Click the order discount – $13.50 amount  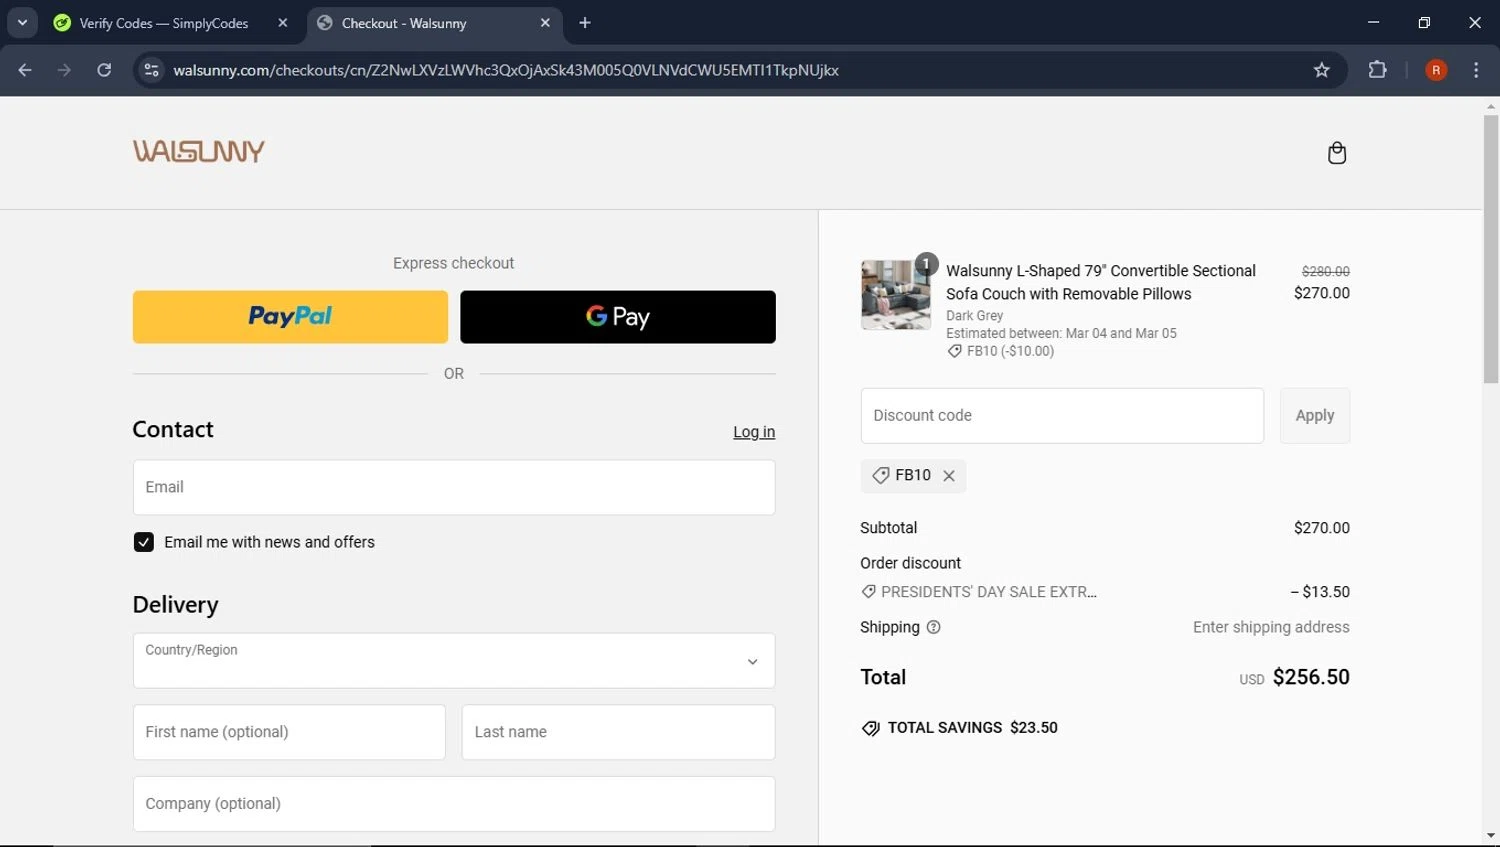click(1320, 592)
